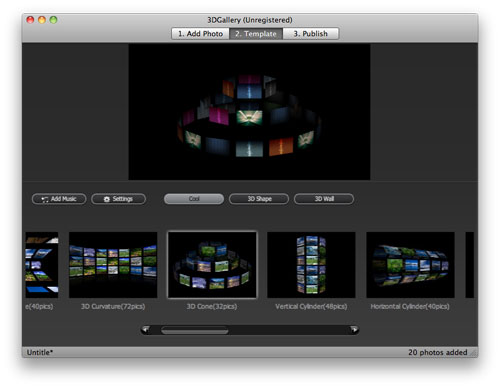The width and height of the screenshot is (500, 388).
Task: Choose the 3D Wall category
Action: [324, 199]
